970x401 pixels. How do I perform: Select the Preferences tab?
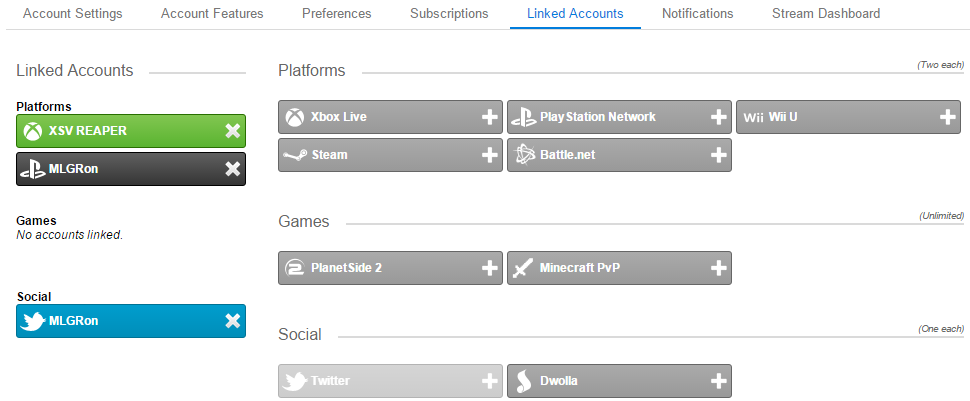[337, 14]
